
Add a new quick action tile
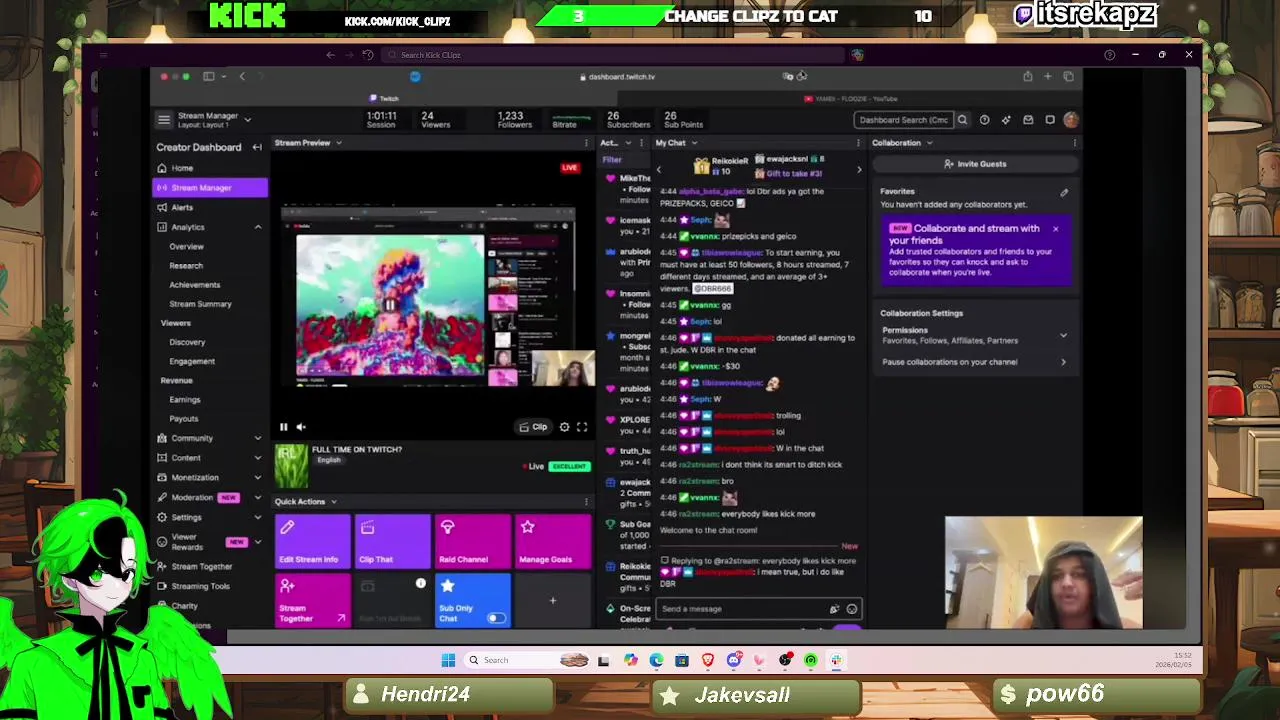(552, 600)
